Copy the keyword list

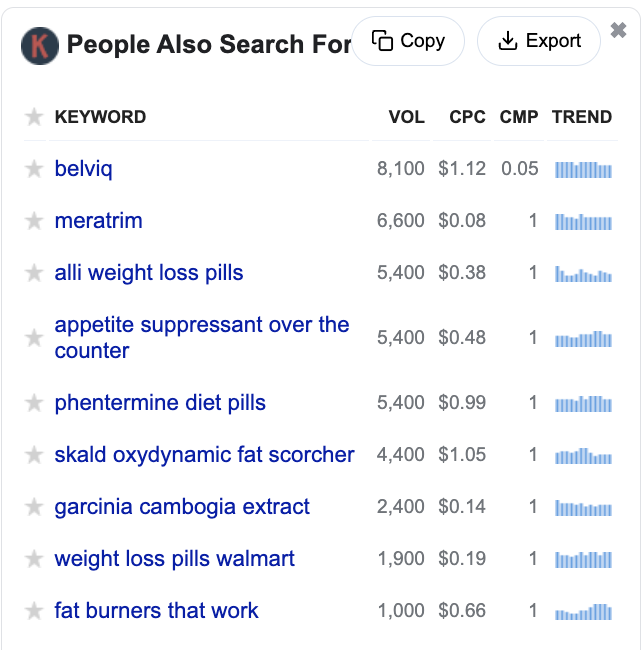408,41
